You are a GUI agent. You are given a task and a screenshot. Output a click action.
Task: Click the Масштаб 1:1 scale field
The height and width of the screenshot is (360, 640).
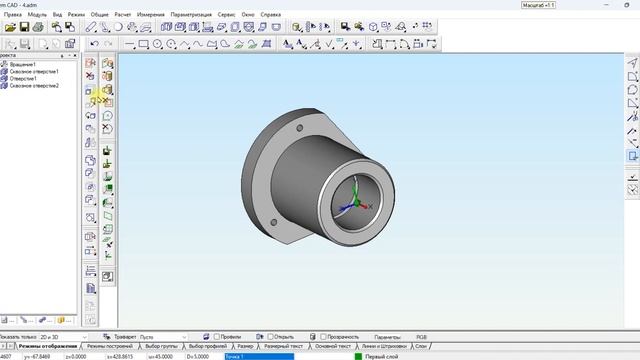pos(538,5)
